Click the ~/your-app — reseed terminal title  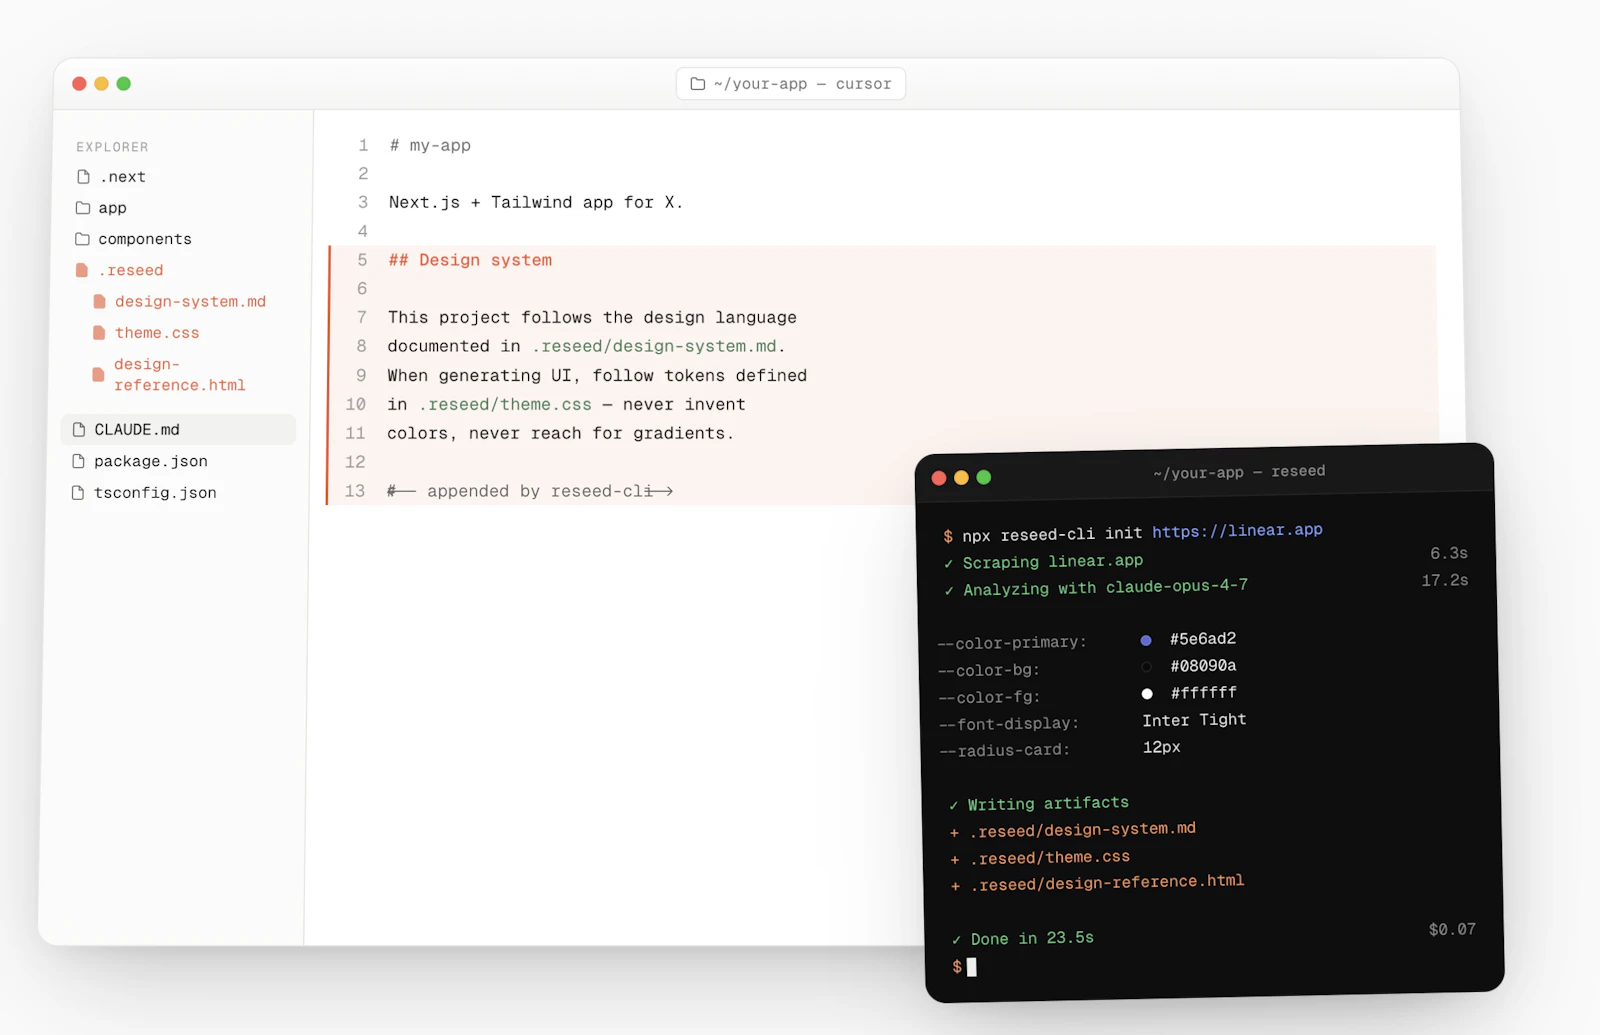click(1239, 472)
